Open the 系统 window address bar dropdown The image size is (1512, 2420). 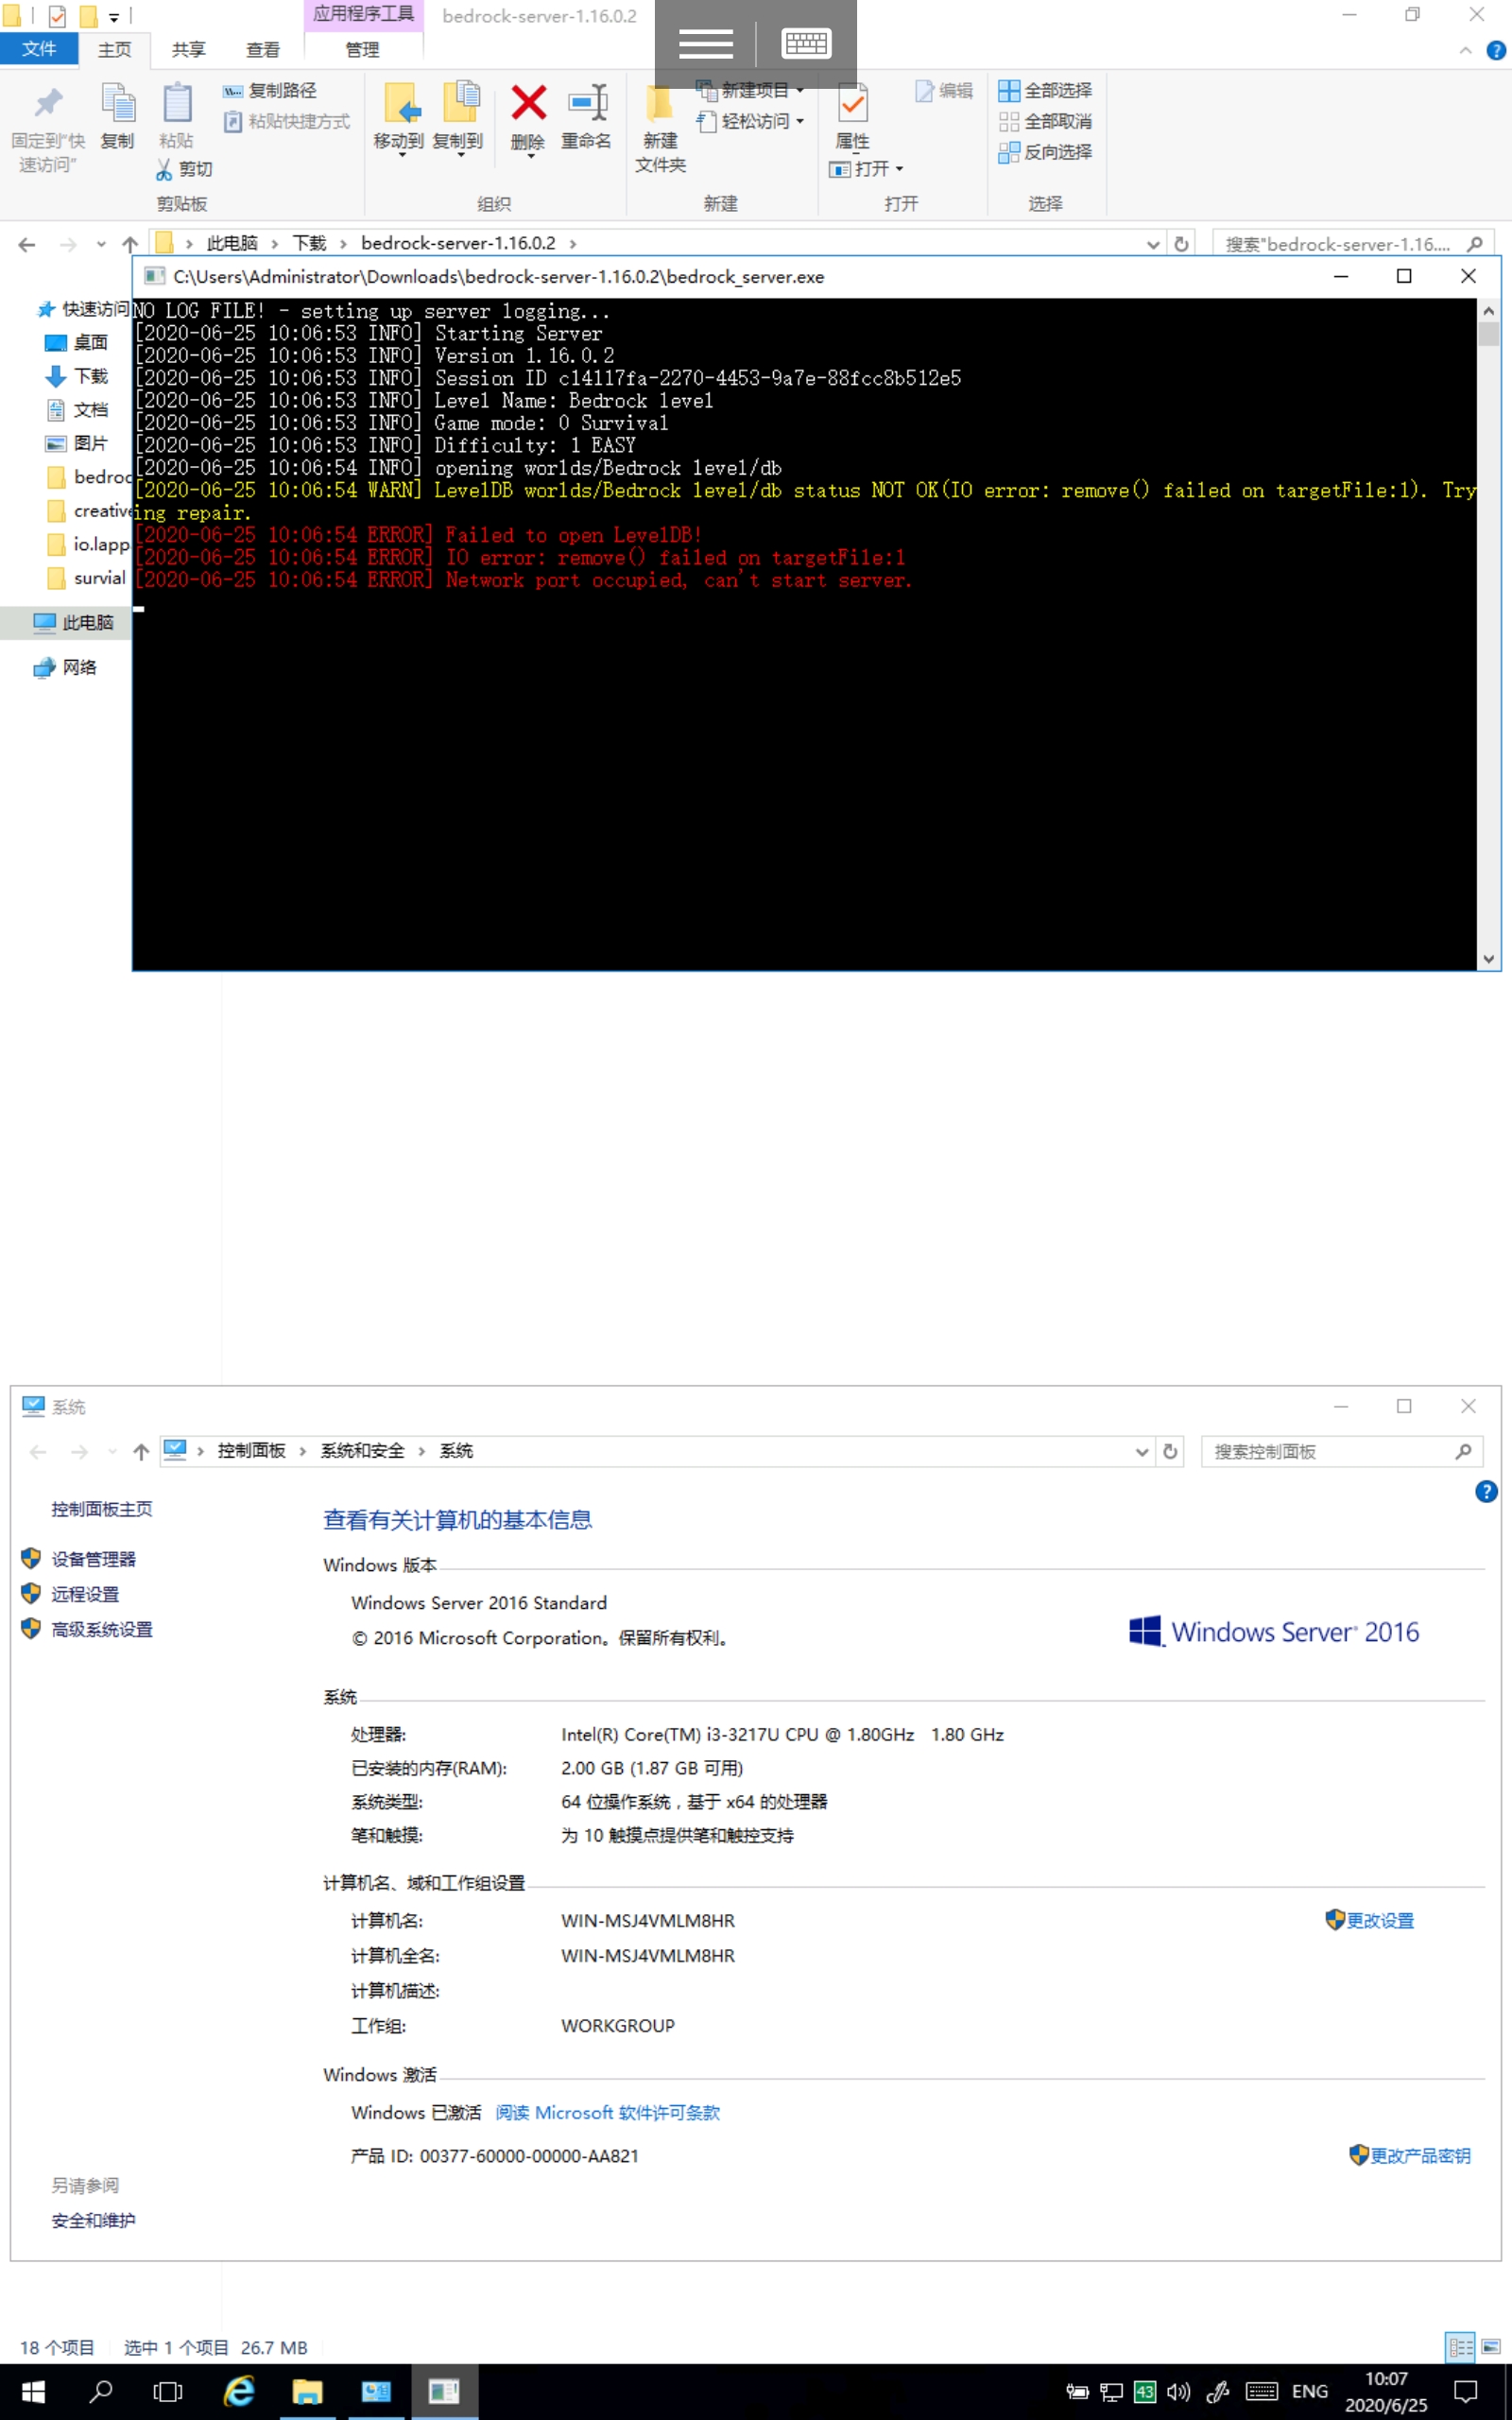1142,1451
